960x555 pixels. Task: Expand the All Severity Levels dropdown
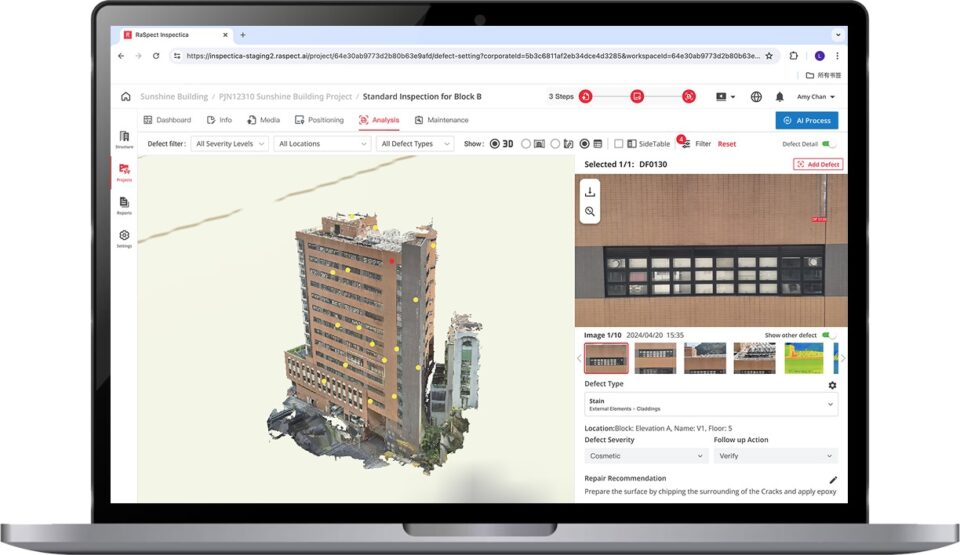[x=231, y=144]
